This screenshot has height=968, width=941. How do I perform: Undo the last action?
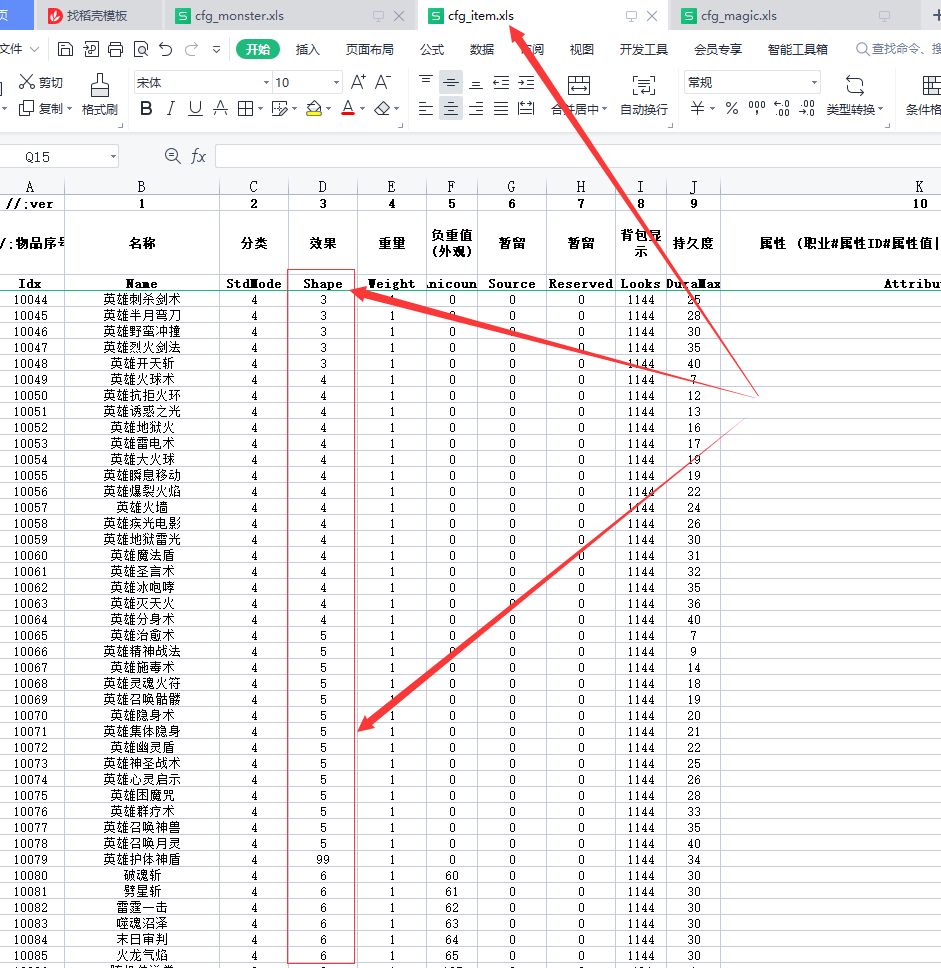[165, 49]
